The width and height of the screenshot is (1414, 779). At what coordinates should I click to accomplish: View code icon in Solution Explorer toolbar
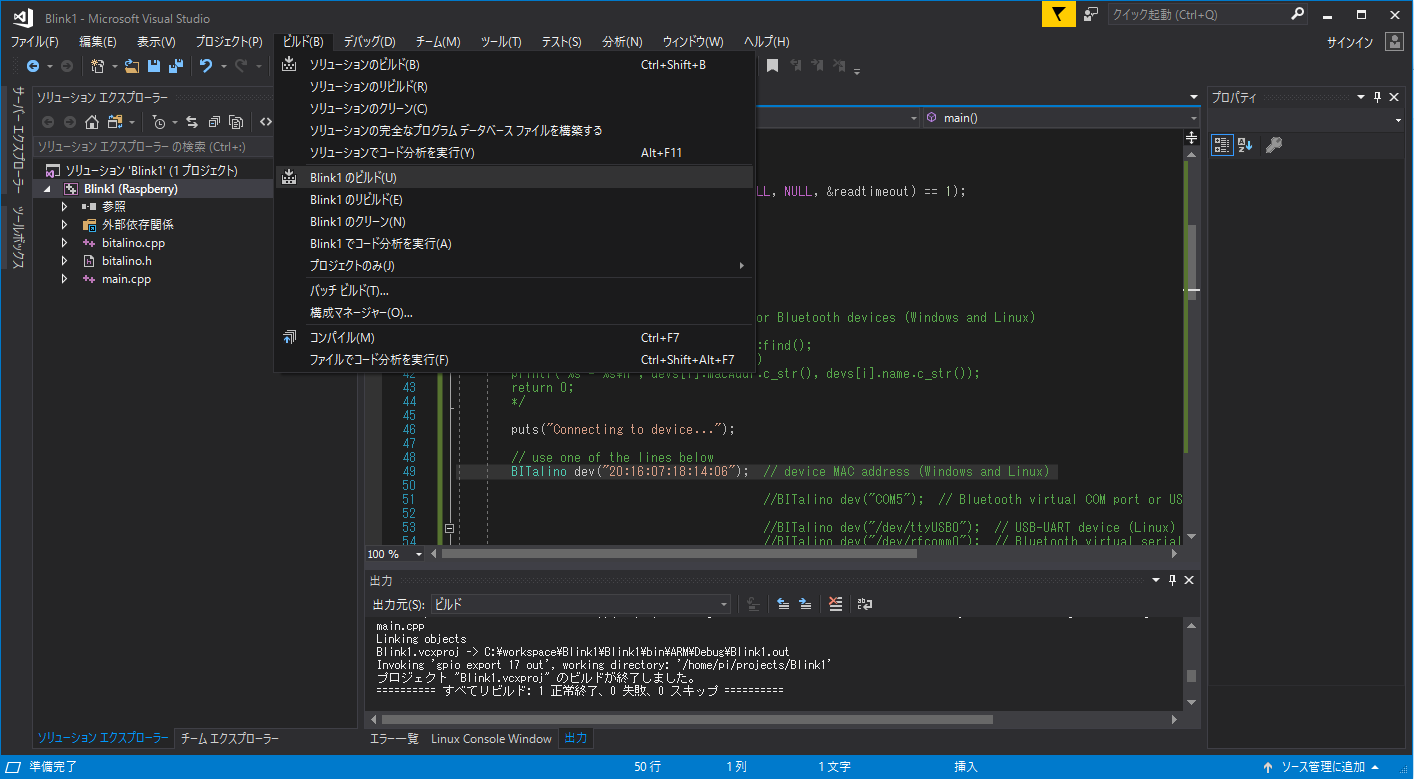266,122
